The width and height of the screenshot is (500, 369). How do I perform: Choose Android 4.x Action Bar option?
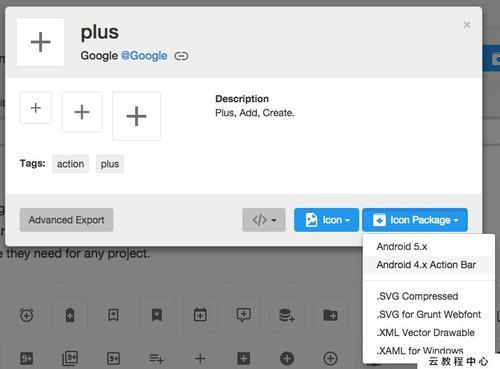click(x=426, y=265)
